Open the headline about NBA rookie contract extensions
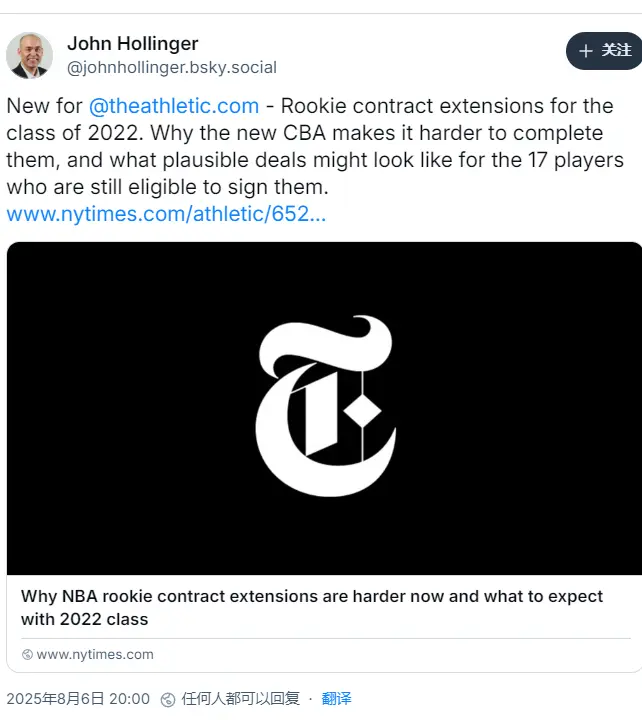The image size is (642, 720). 312,597
